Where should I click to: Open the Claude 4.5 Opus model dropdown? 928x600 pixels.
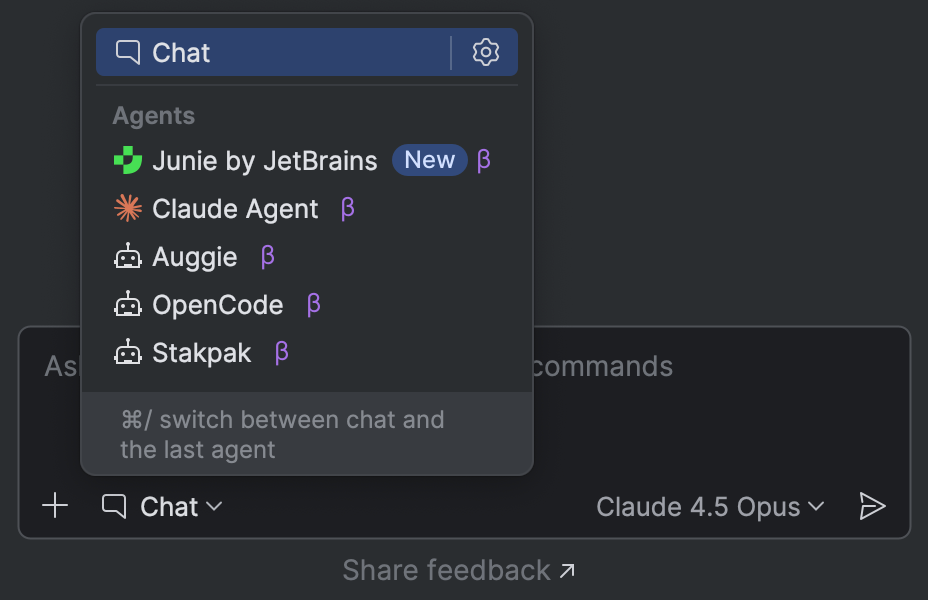(710, 506)
